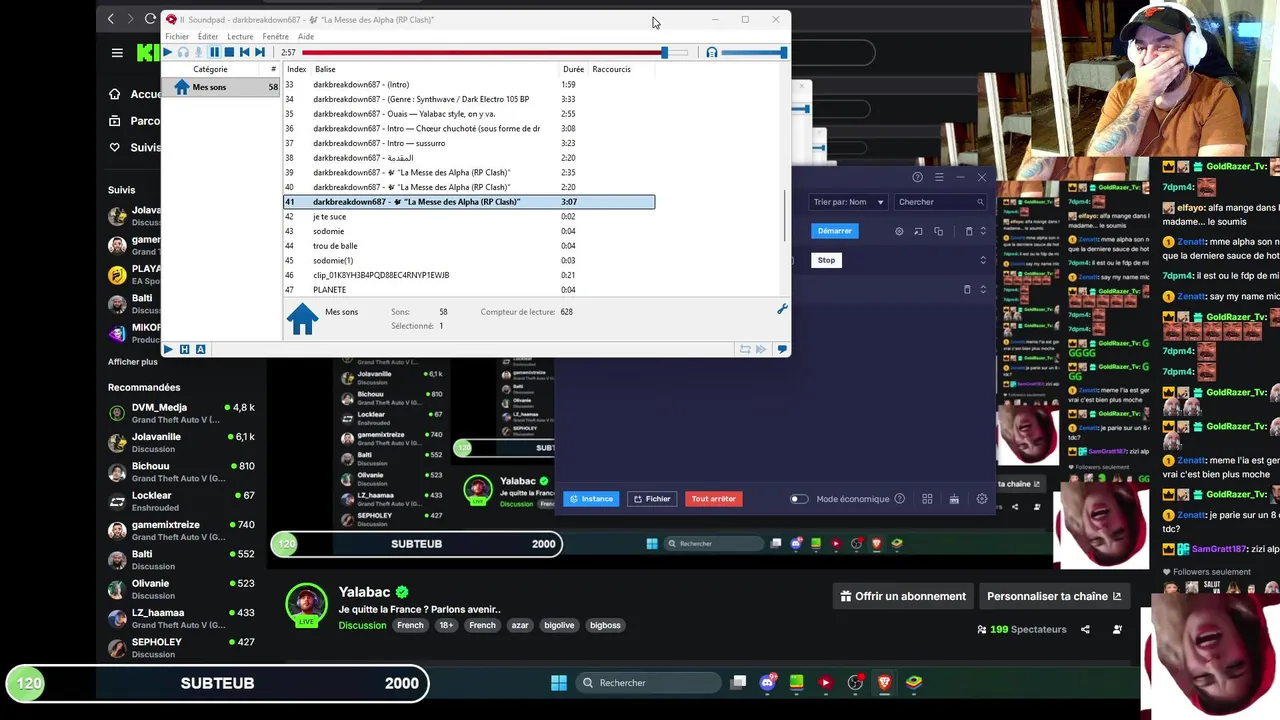This screenshot has width=1280, height=720.
Task: Click the headphones playback icon in Soundpad toolbar
Action: (183, 52)
